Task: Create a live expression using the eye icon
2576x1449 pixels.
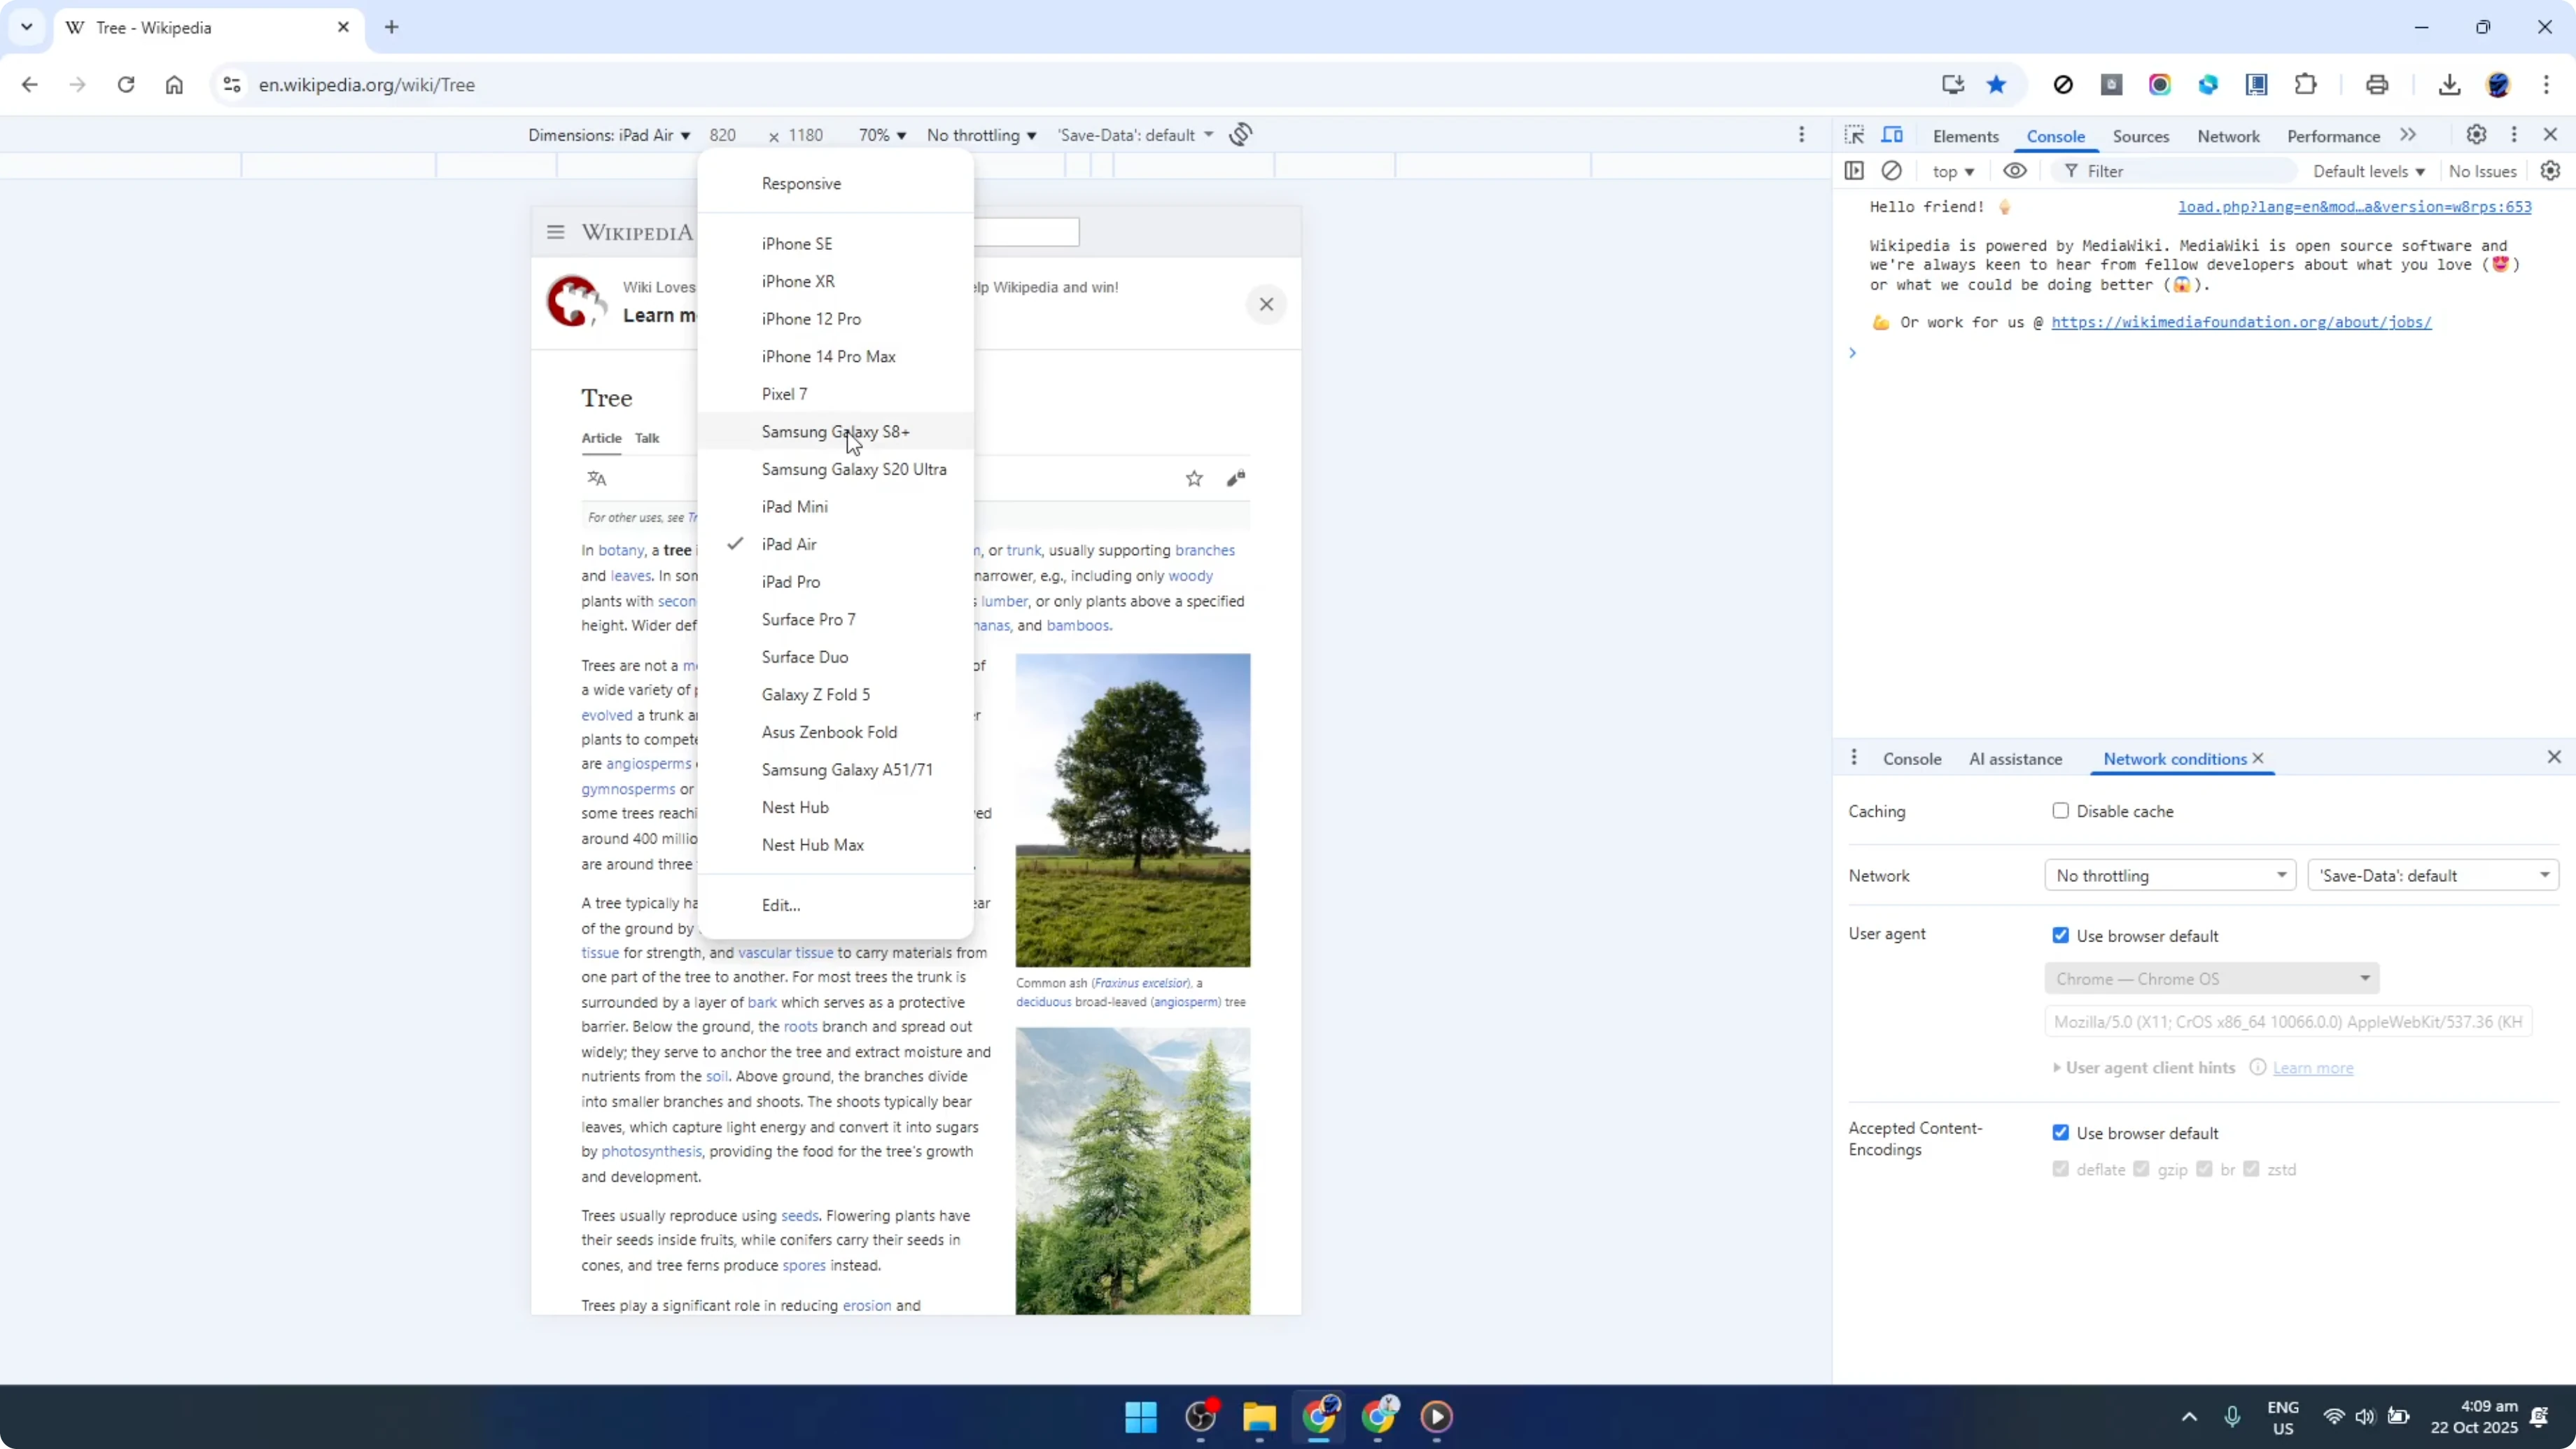Action: coord(2015,171)
